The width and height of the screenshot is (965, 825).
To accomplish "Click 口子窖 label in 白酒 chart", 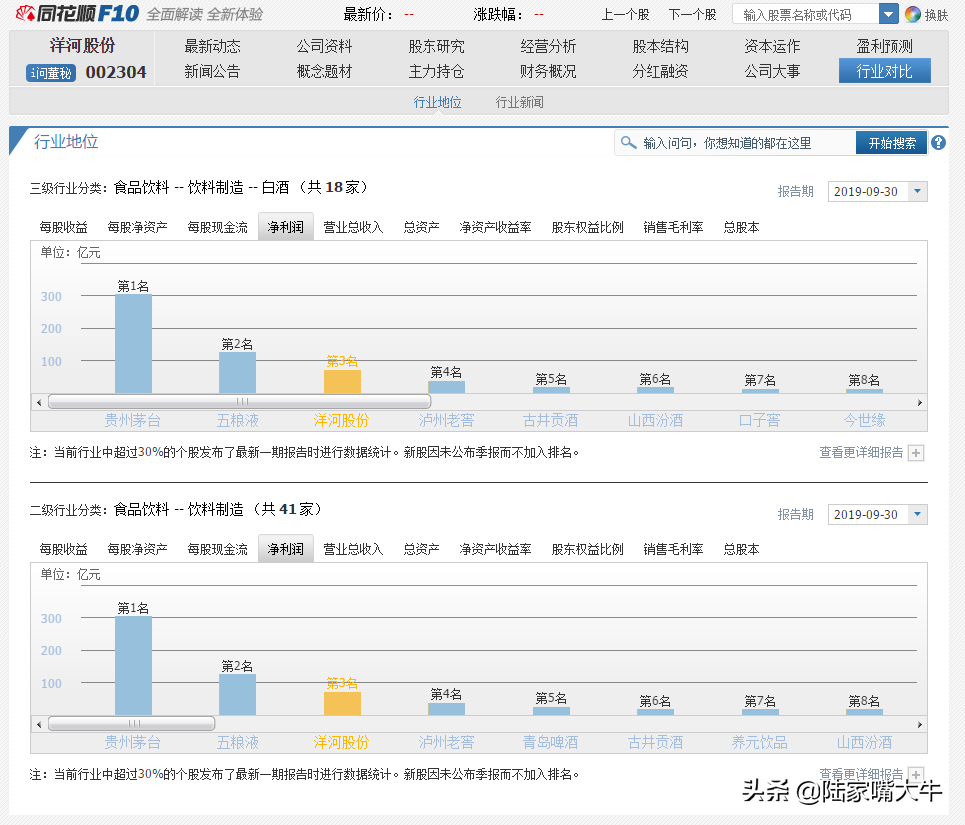I will tap(759, 420).
